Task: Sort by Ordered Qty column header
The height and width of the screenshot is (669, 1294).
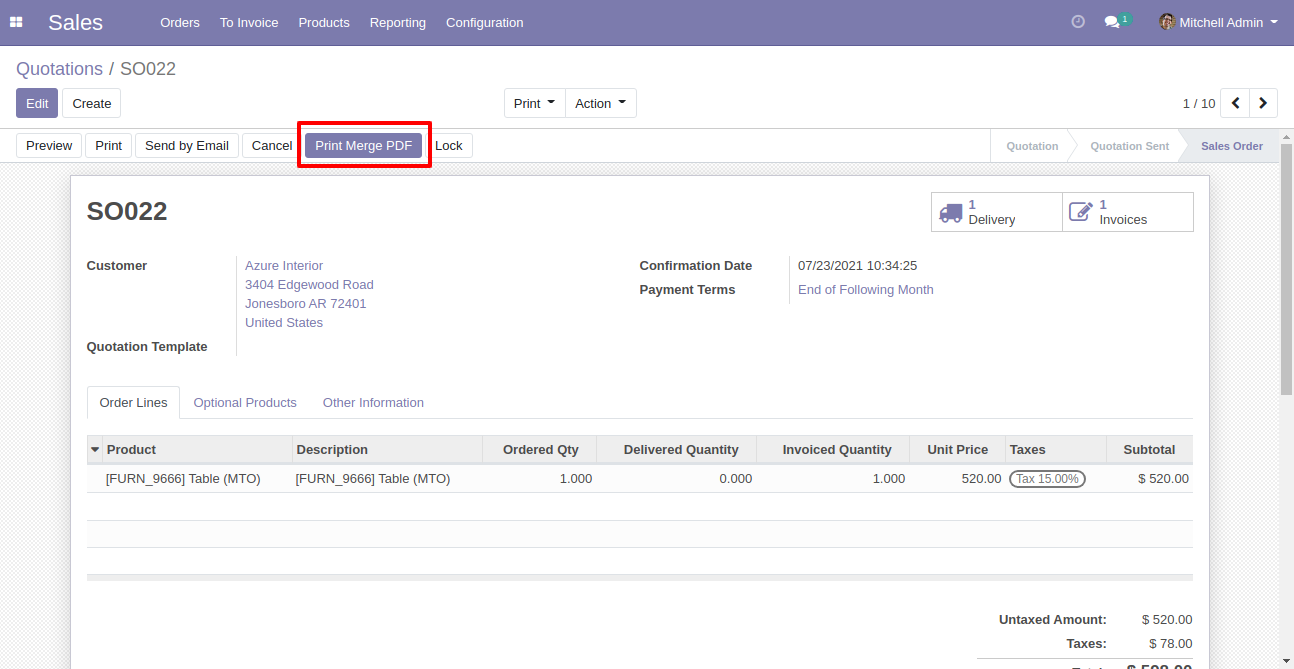Action: (x=540, y=450)
